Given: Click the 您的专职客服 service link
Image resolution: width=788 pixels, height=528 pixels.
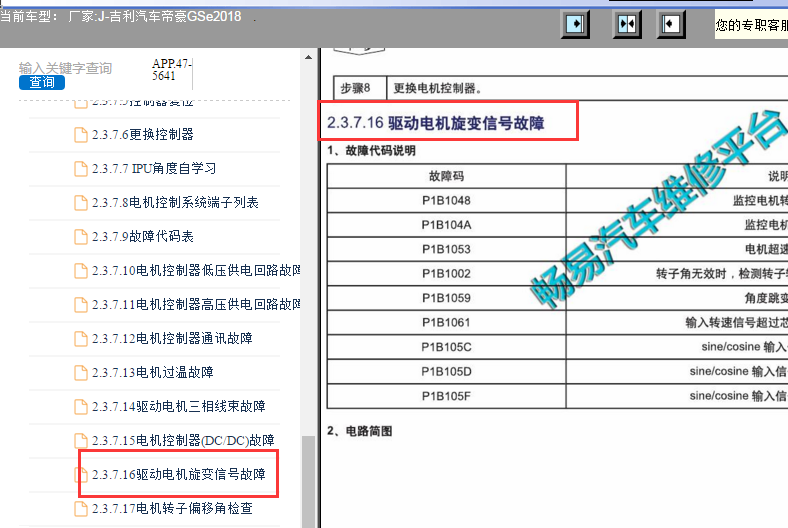Looking at the screenshot, I should (751, 25).
